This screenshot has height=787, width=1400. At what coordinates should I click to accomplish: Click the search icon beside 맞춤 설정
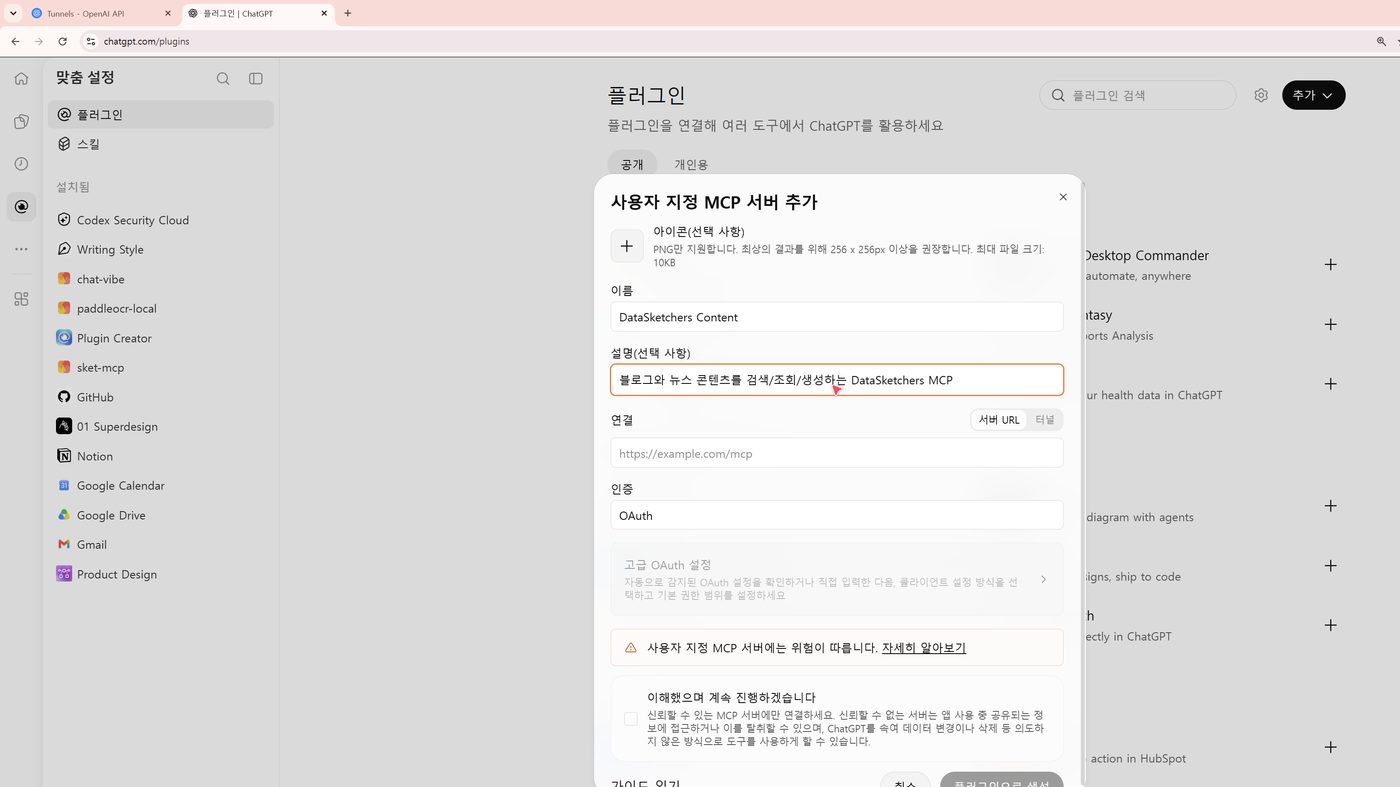coord(223,79)
